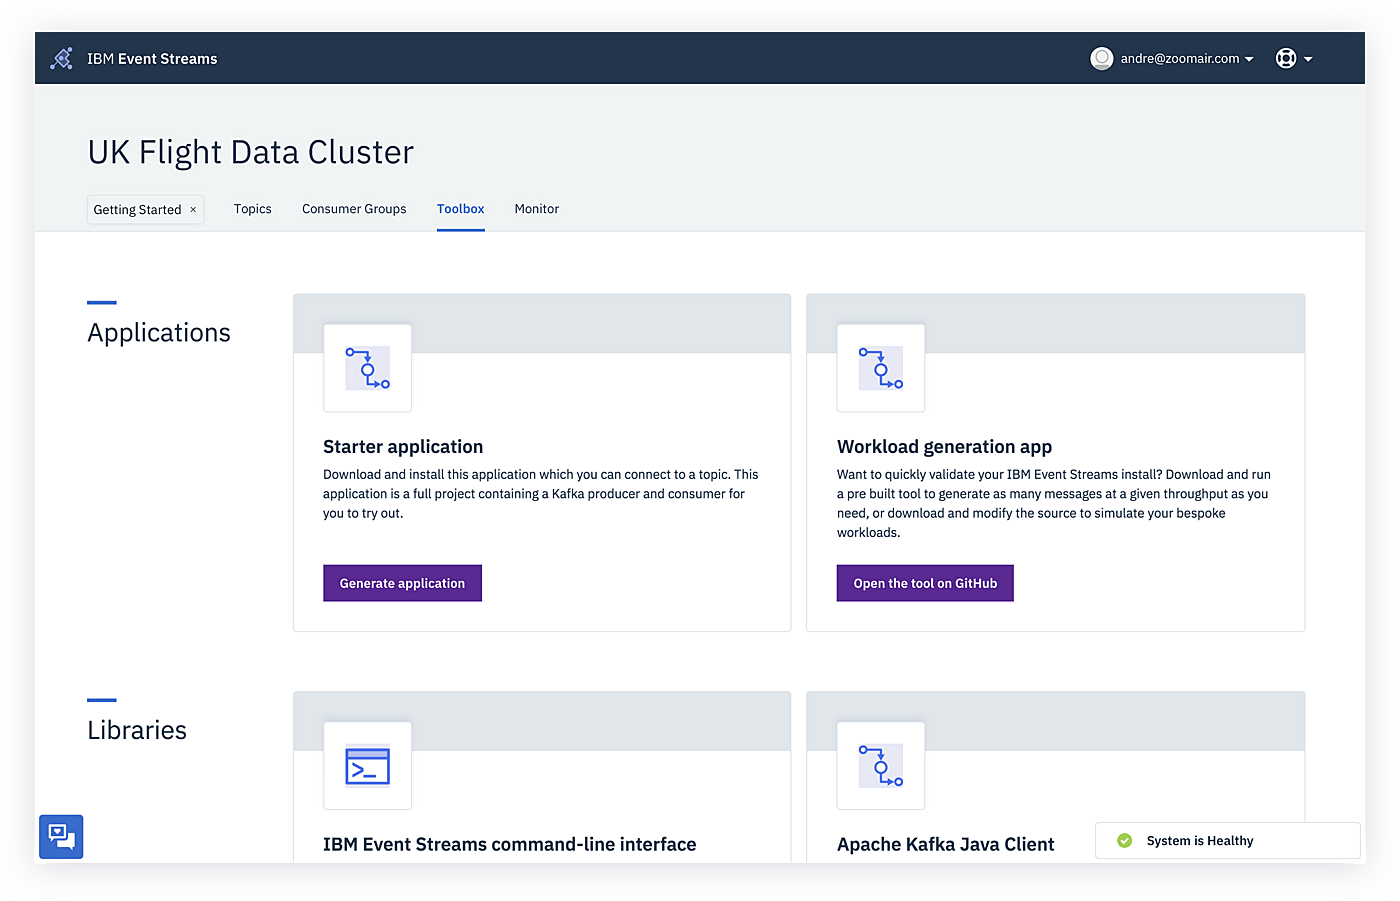The height and width of the screenshot is (901, 1400).
Task: Click the andre@zoomair.com email text
Action: pos(1180,59)
